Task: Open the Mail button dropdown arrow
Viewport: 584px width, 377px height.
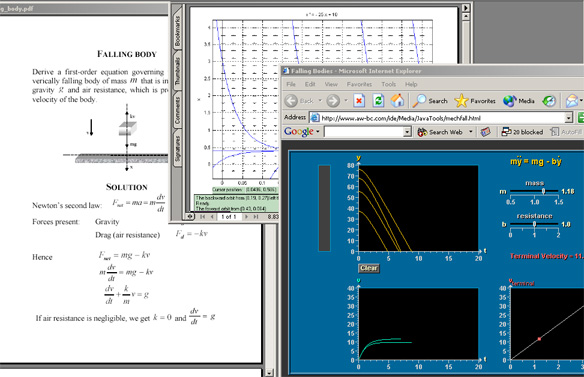Action: click(x=581, y=101)
